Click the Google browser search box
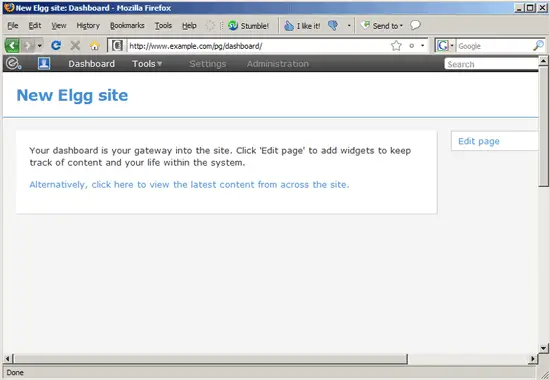The image size is (550, 380). point(494,46)
